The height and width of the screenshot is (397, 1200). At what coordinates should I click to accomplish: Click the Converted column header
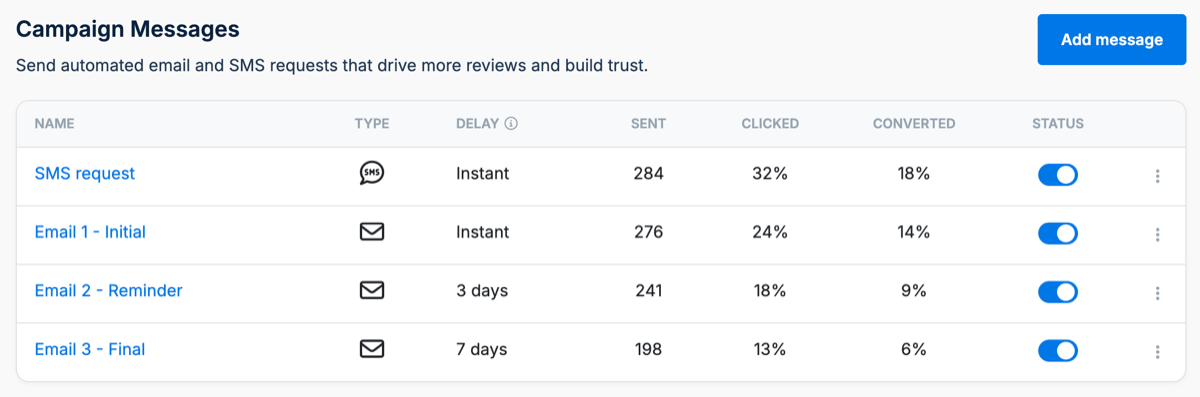click(x=914, y=124)
